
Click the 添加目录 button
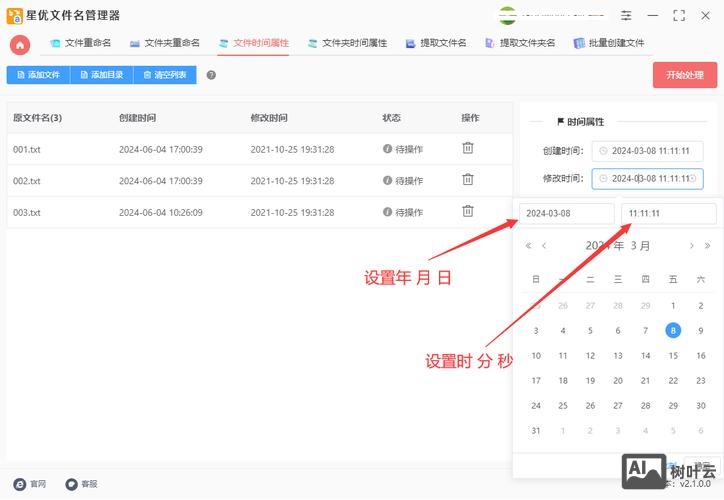pos(102,75)
